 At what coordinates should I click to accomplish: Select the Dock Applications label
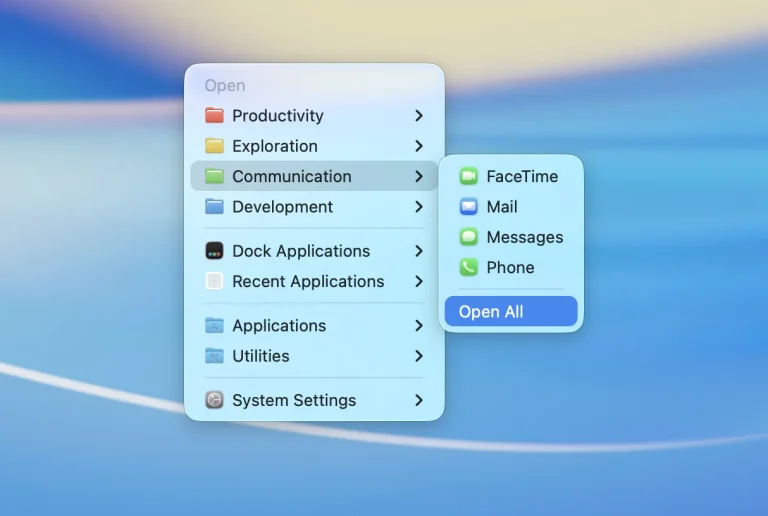[x=301, y=251]
